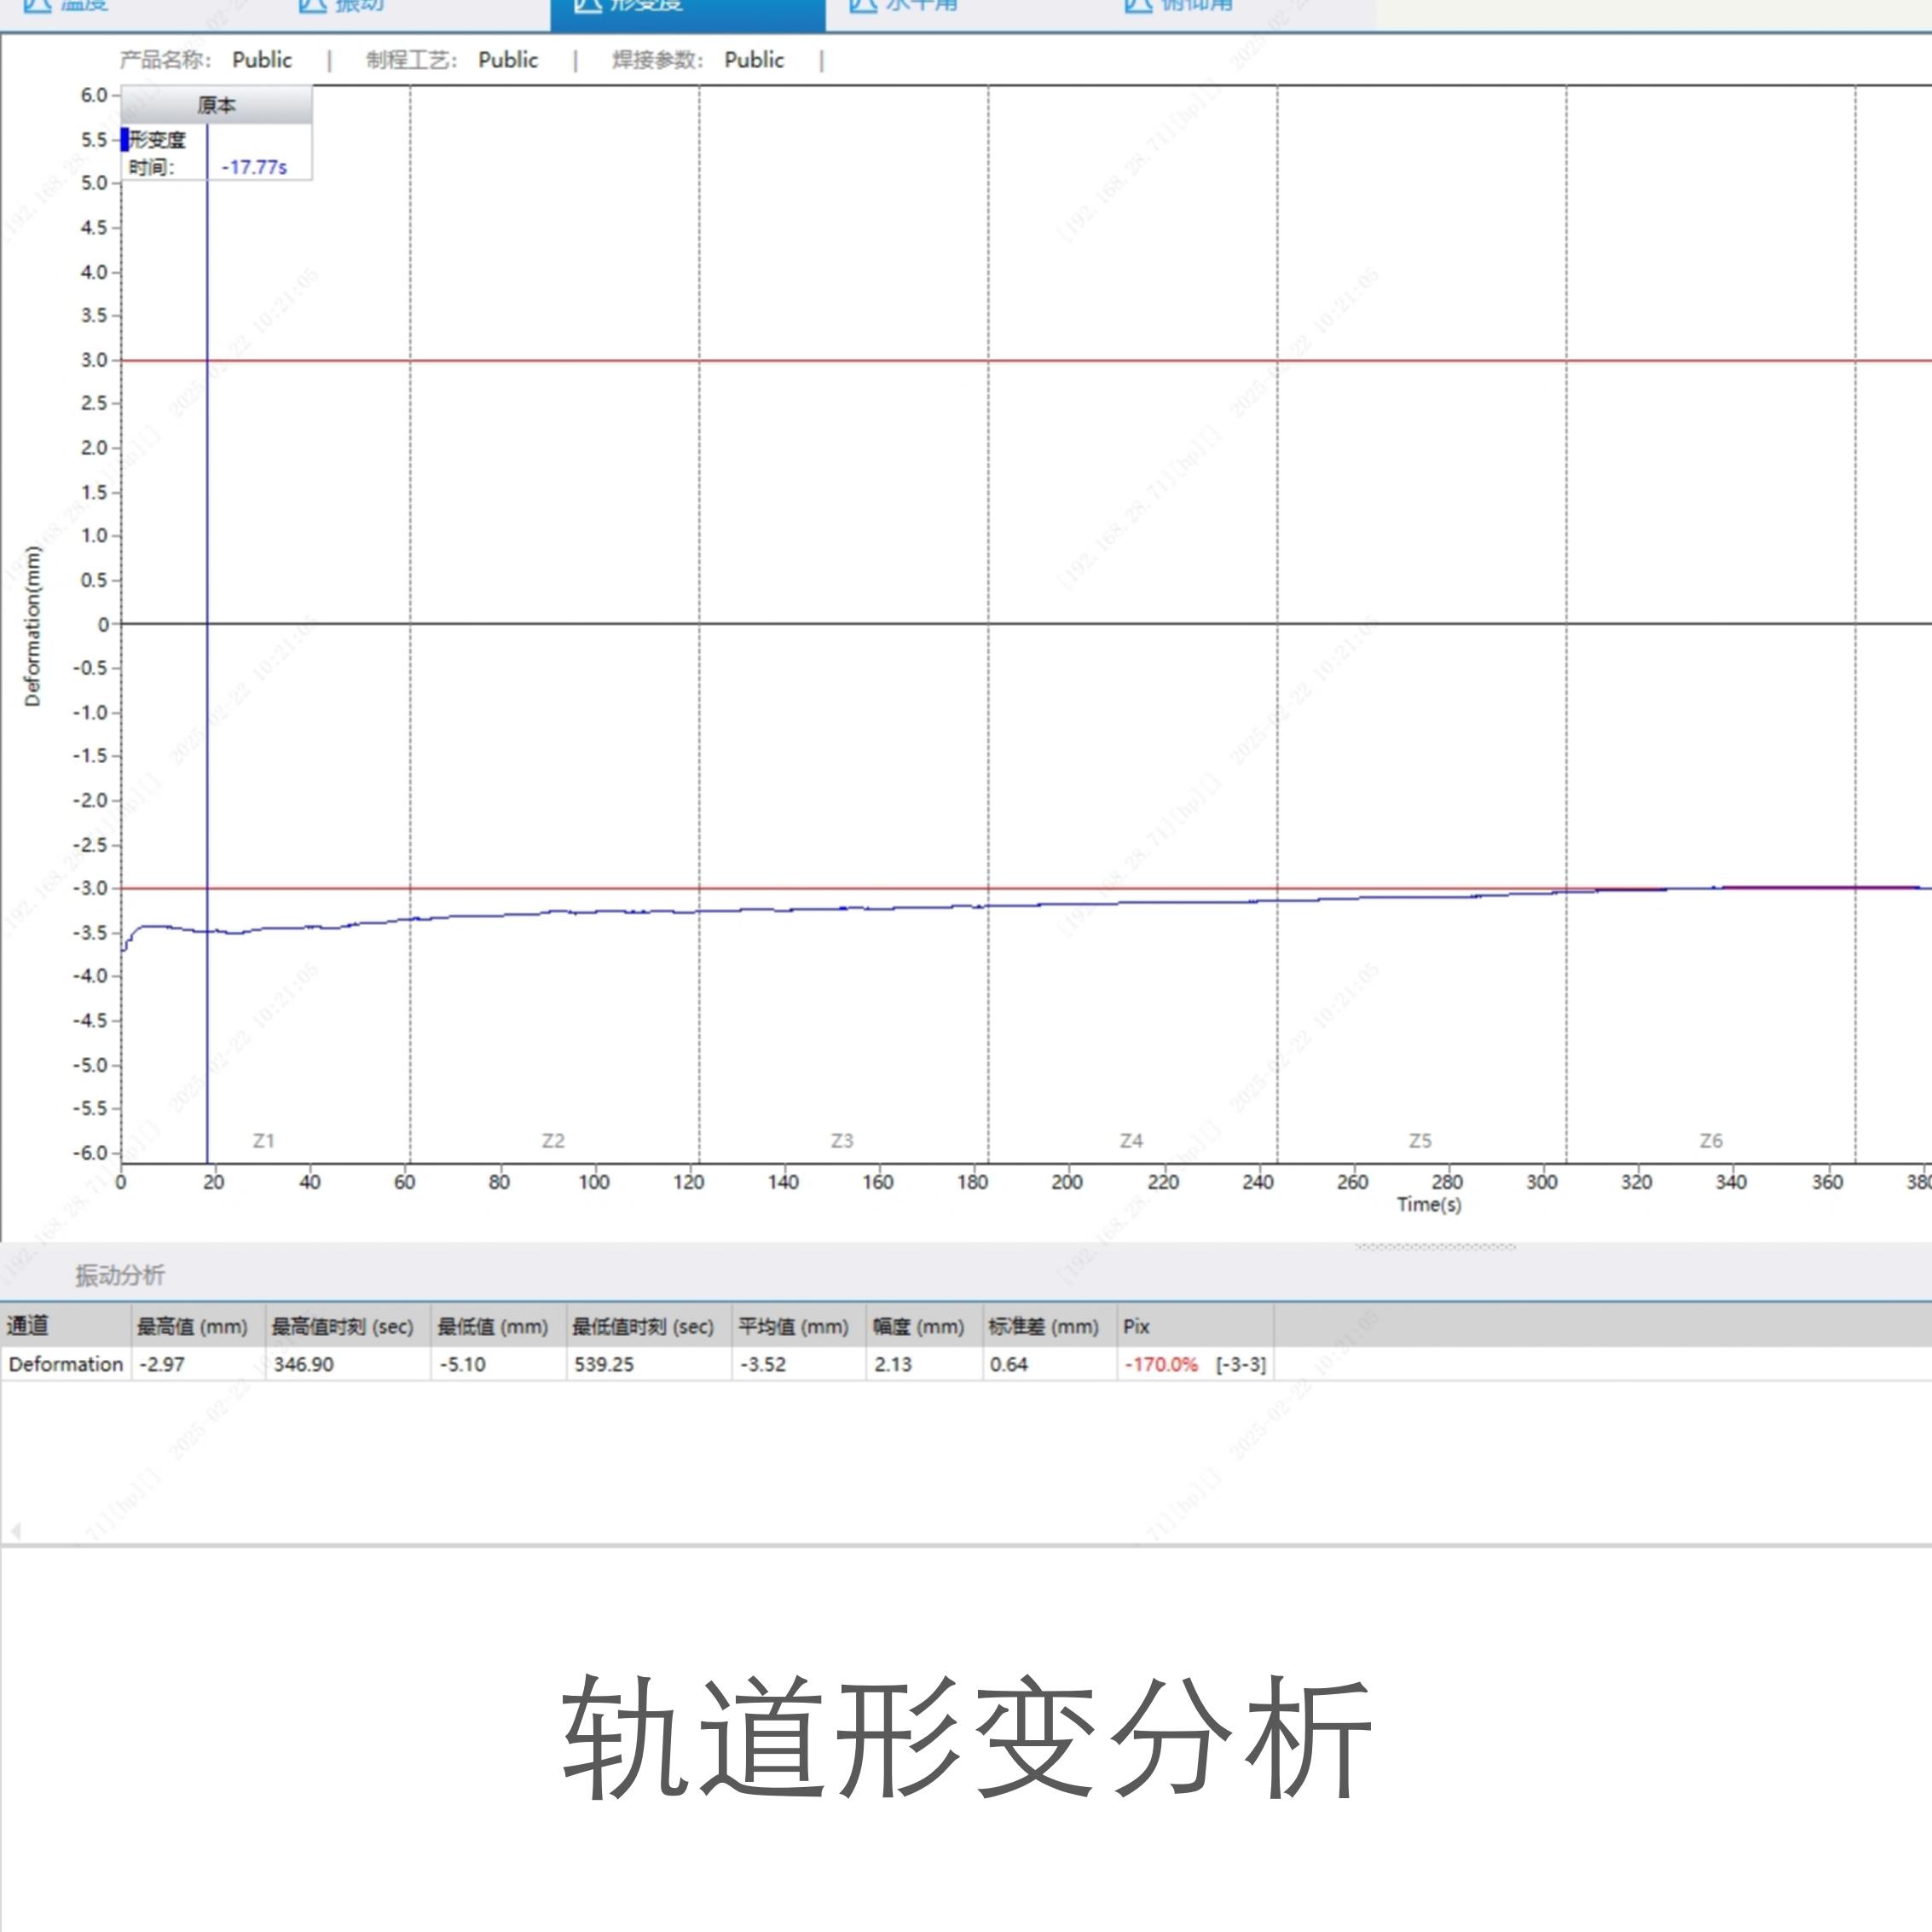The width and height of the screenshot is (1932, 1932).
Task: Click the 平均值 (mm) column header
Action: 793,1327
